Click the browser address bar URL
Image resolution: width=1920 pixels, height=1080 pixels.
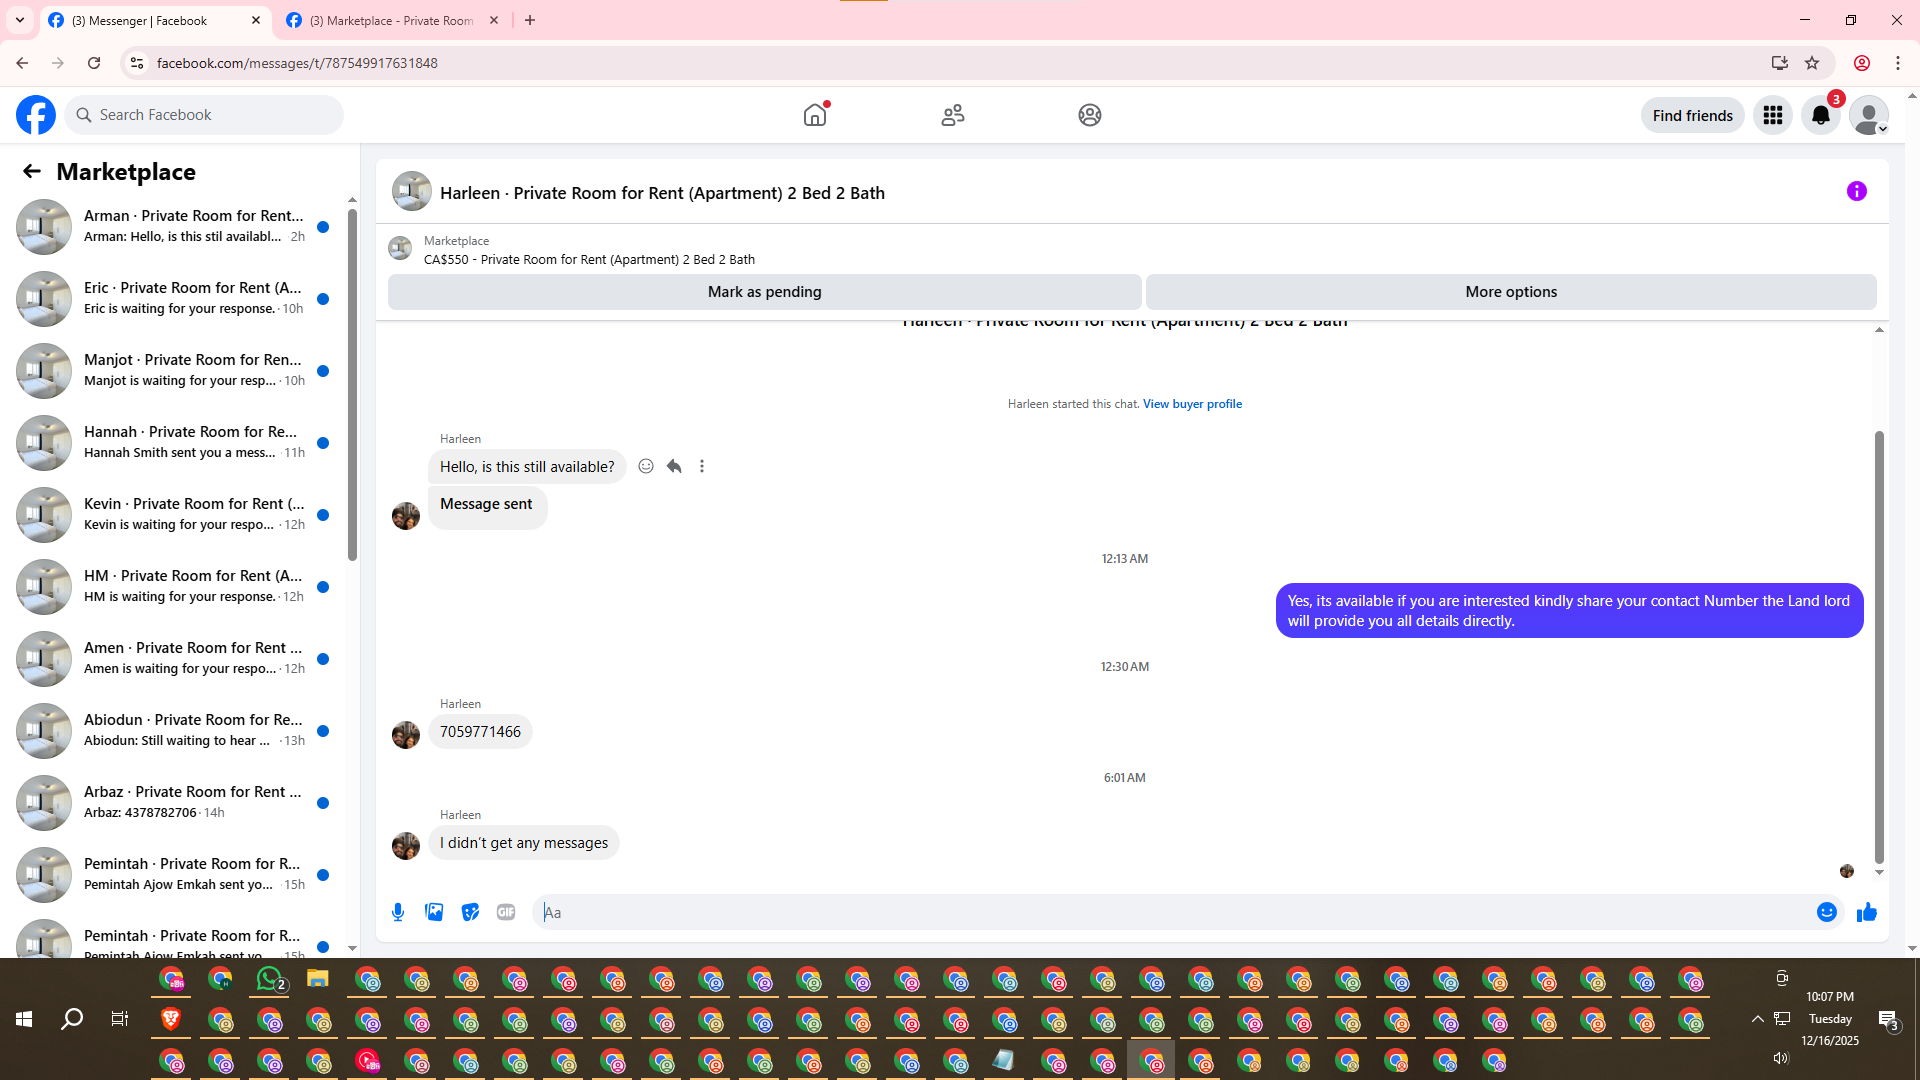pos(297,63)
